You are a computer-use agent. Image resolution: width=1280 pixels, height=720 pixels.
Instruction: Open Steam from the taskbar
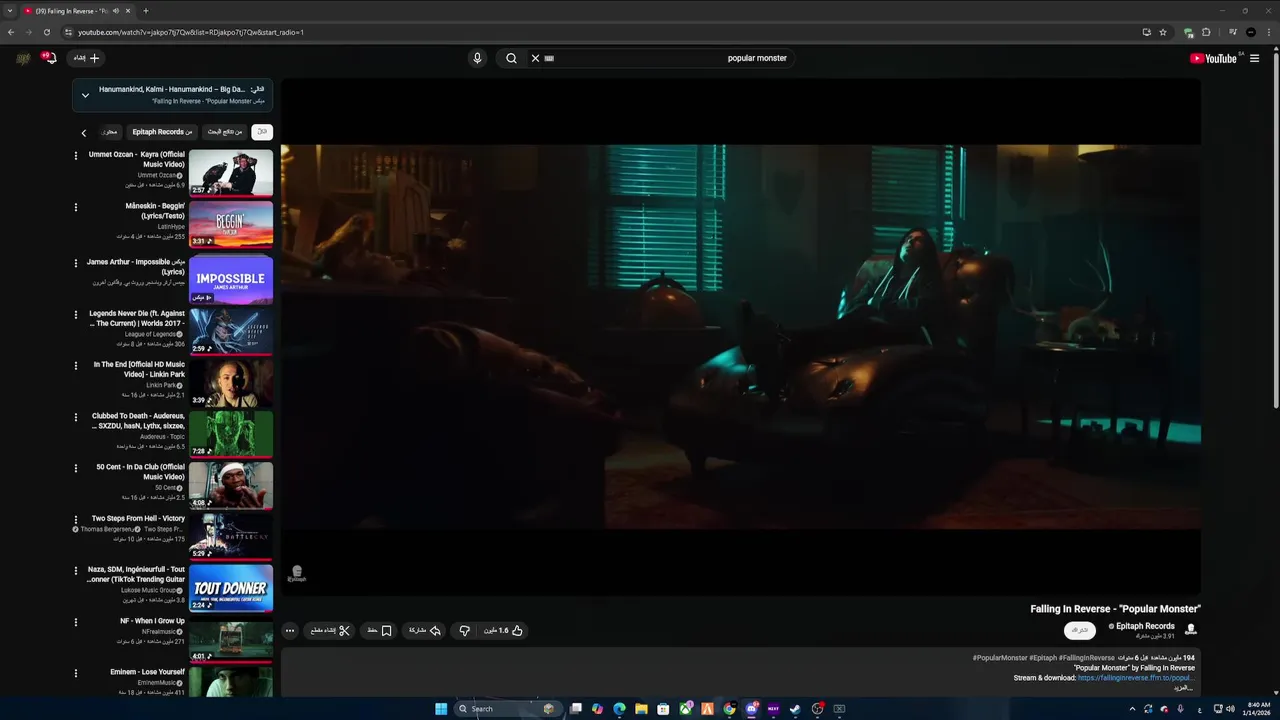(795, 709)
